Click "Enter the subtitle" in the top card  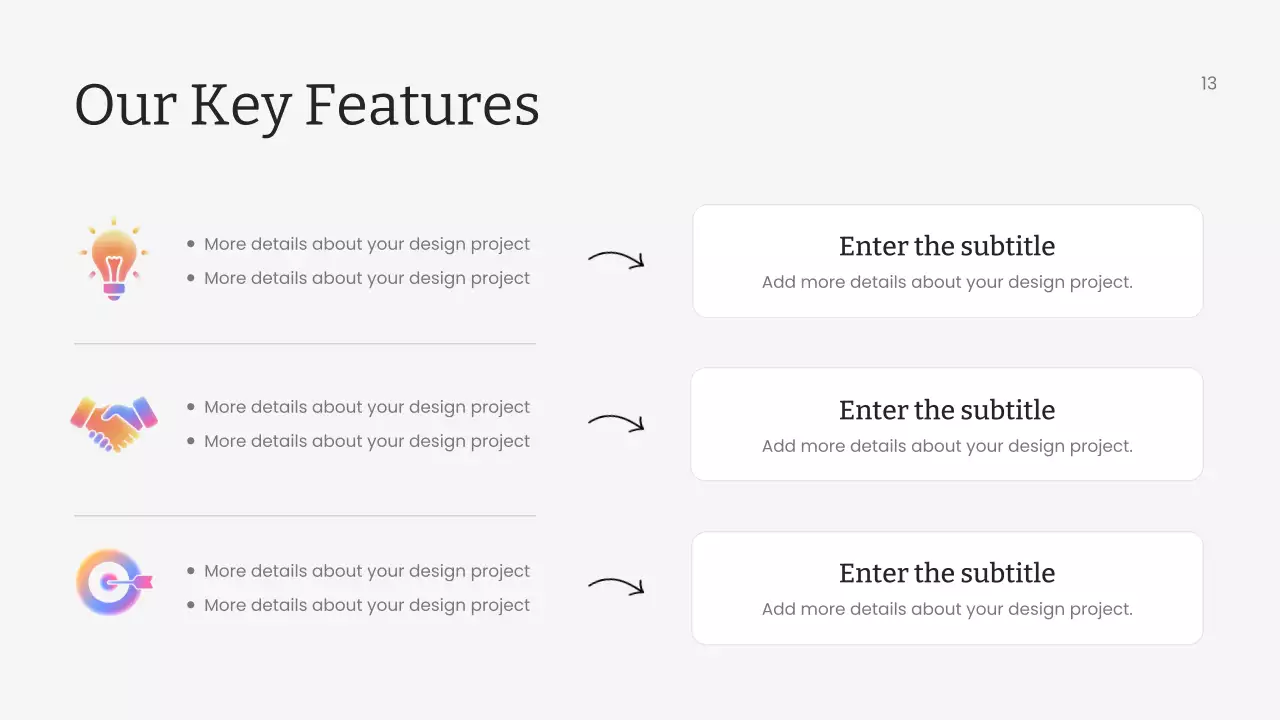pos(947,246)
